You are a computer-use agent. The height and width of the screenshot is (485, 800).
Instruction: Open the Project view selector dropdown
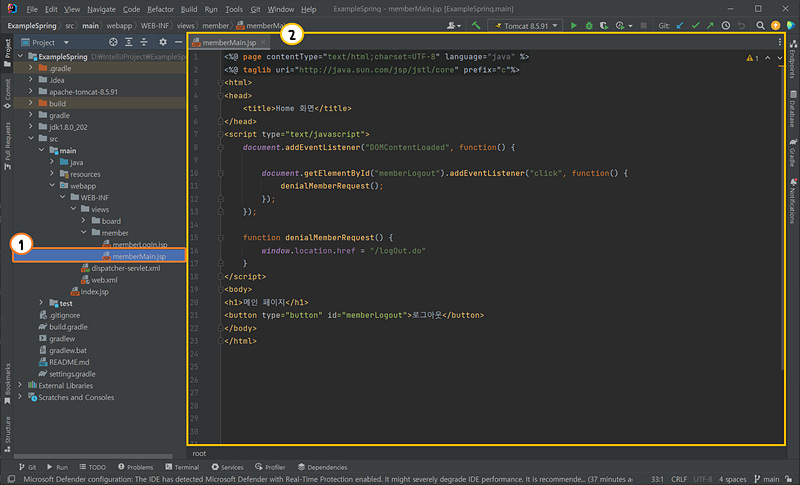click(45, 42)
